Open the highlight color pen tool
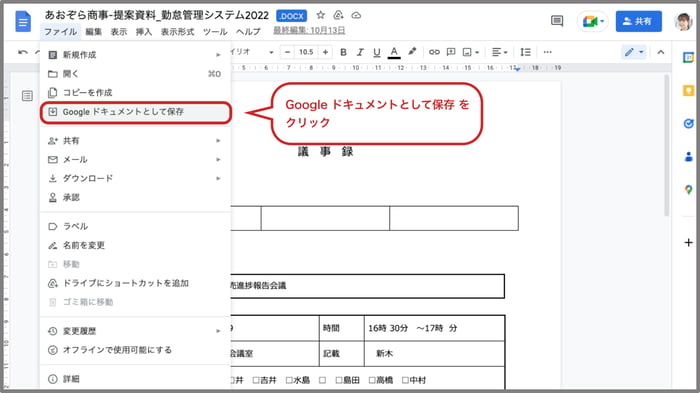The height and width of the screenshot is (393, 700). pyautogui.click(x=412, y=52)
